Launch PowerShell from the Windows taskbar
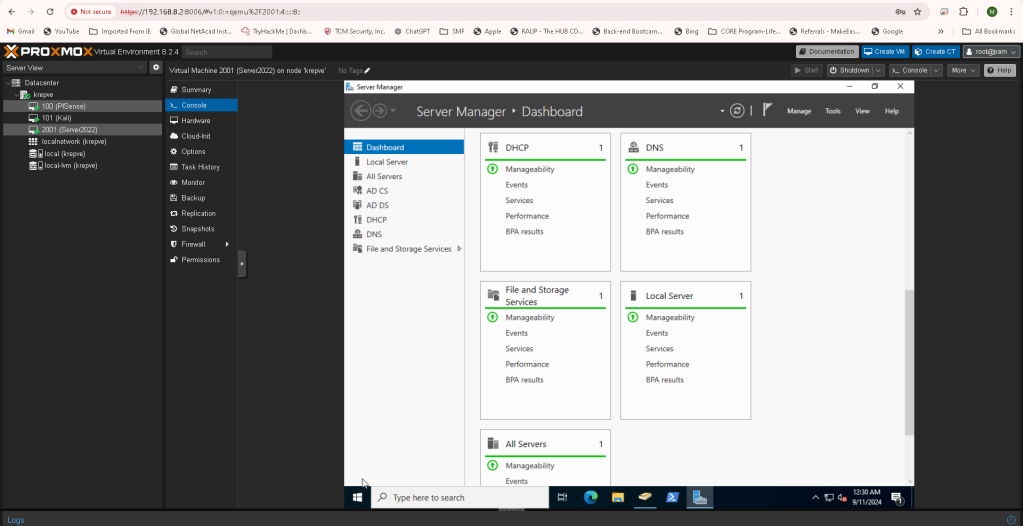This screenshot has height=526, width=1023. 673,497
